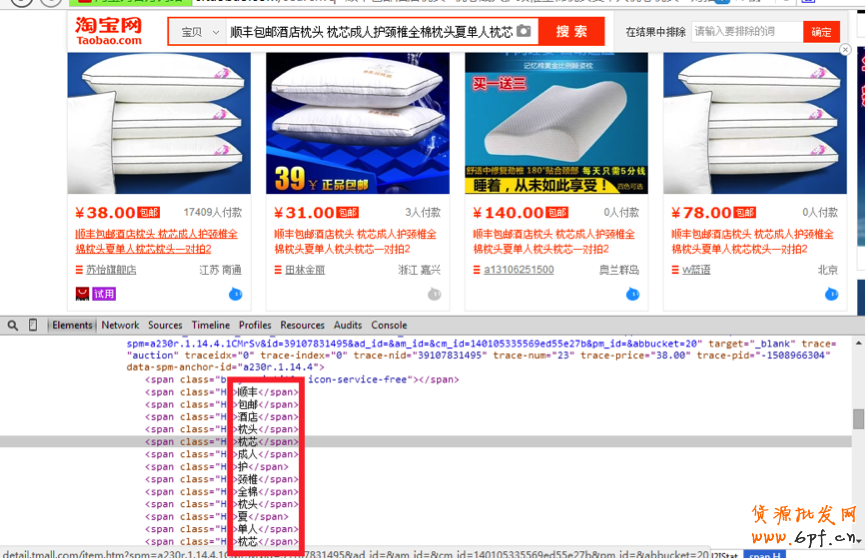
Task: Open title link of ¥38.00 item
Action: 156,241
